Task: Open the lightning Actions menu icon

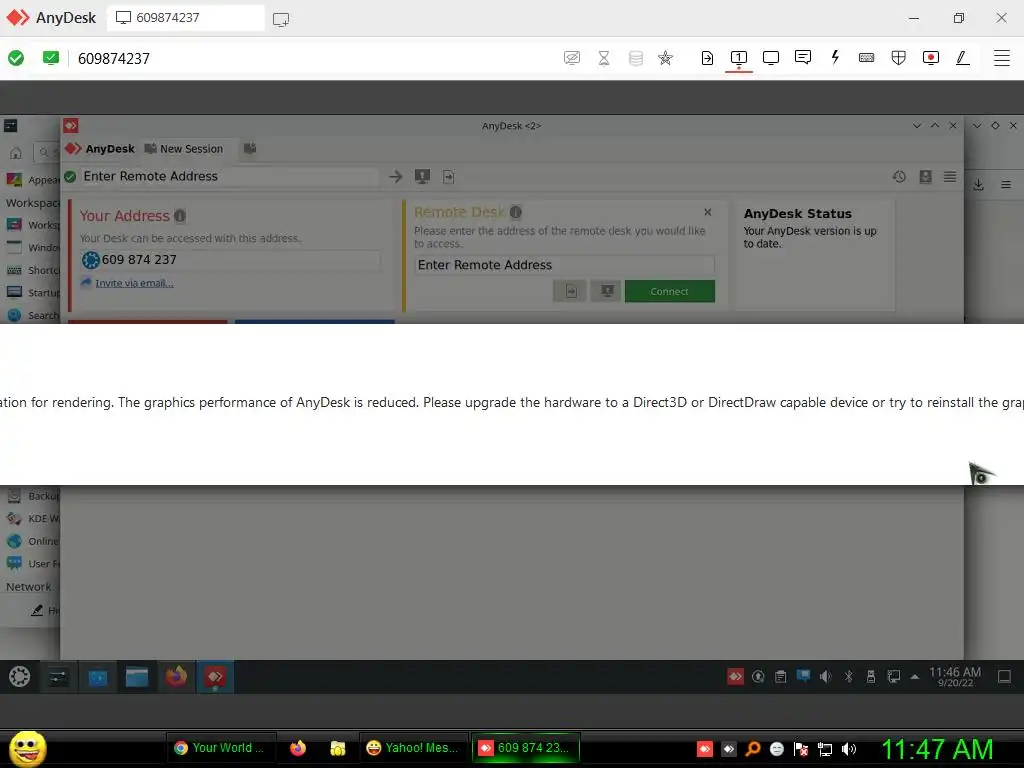Action: (835, 57)
